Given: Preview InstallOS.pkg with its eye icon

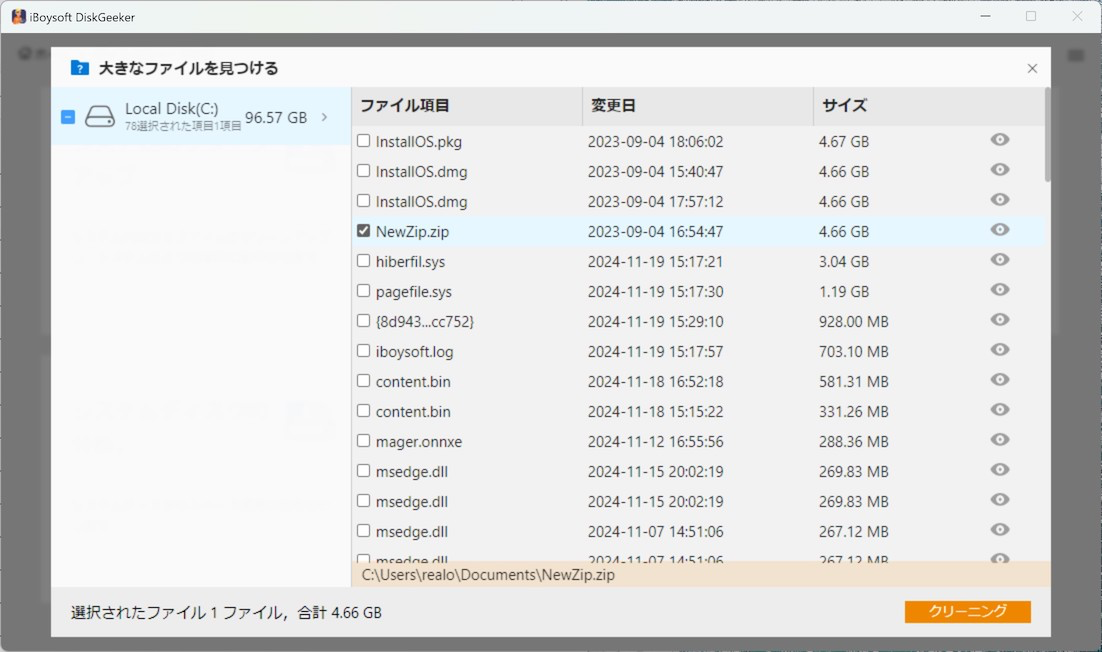Looking at the screenshot, I should point(999,140).
